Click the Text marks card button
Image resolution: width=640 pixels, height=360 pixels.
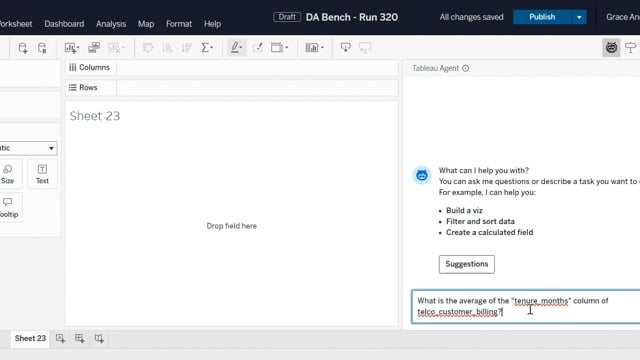tap(42, 174)
